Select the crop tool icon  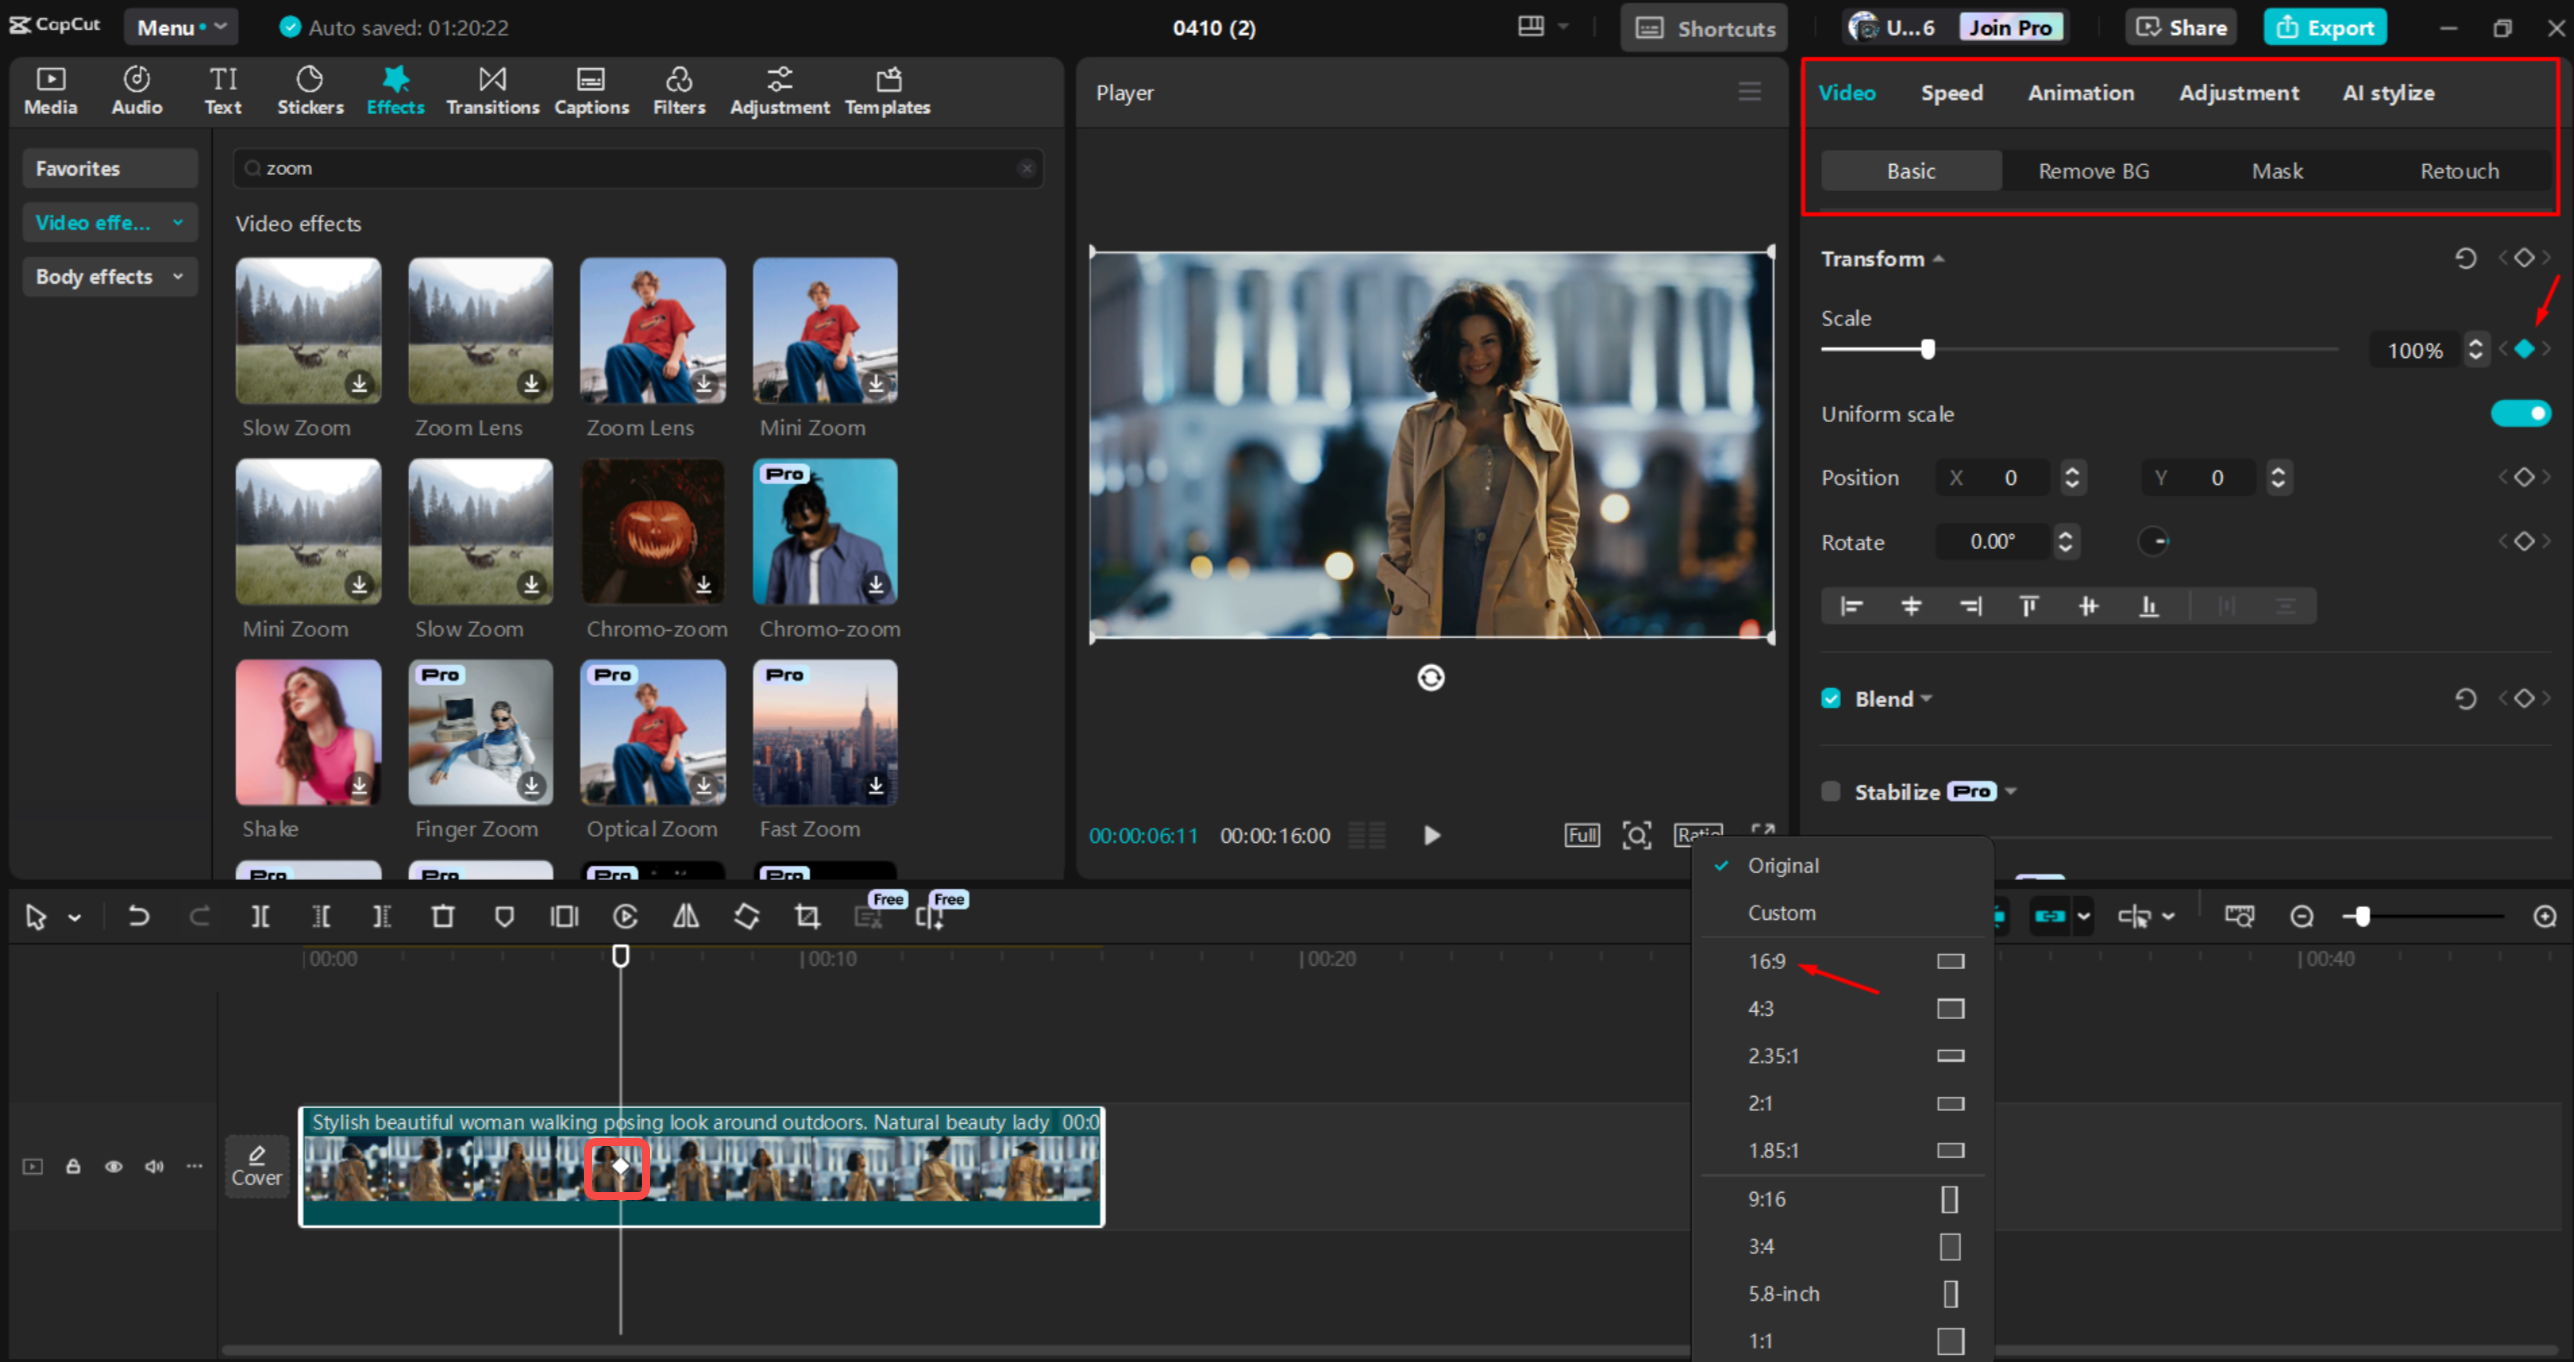click(x=807, y=917)
